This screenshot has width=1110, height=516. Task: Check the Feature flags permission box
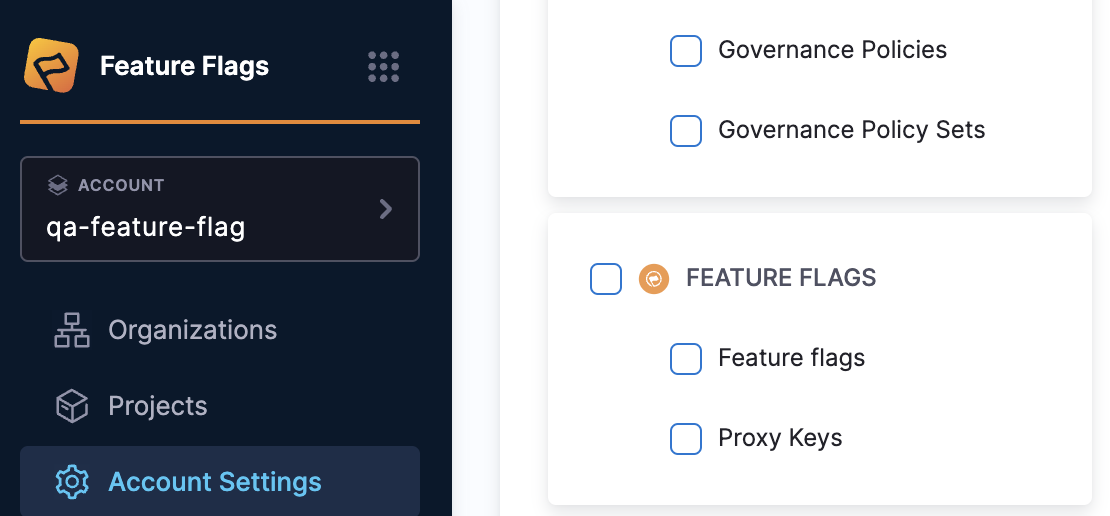686,359
